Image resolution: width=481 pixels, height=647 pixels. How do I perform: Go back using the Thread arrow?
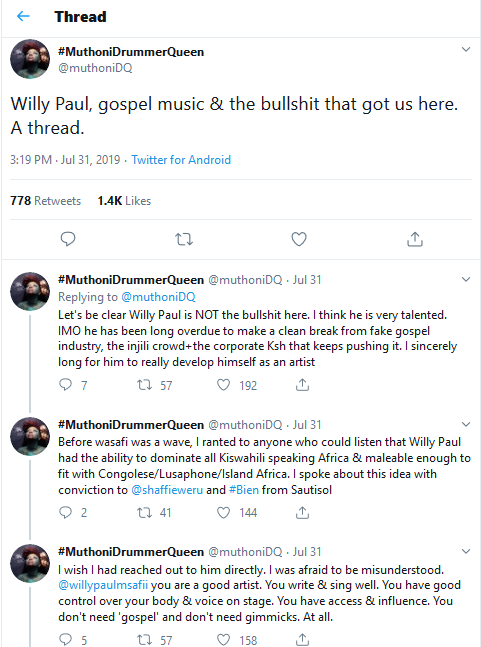click(24, 16)
